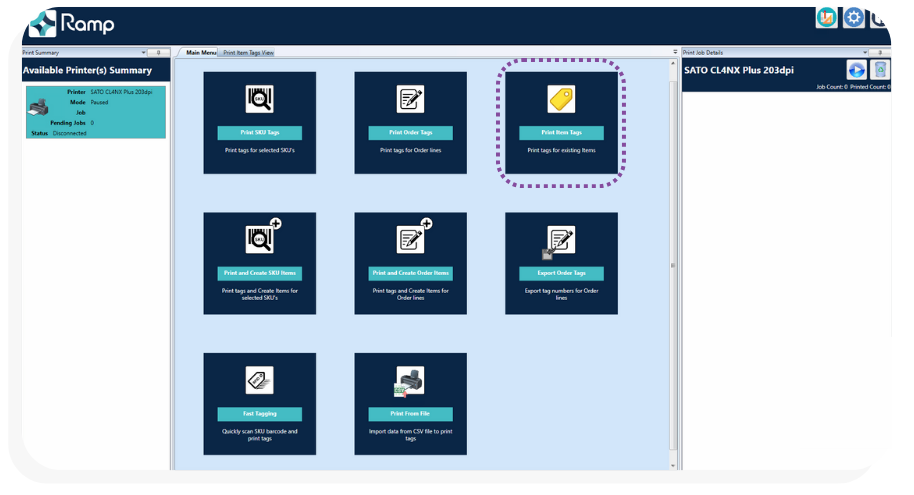Toggle the Print Job Details panel pin
The width and height of the screenshot is (914, 495).
(879, 52)
